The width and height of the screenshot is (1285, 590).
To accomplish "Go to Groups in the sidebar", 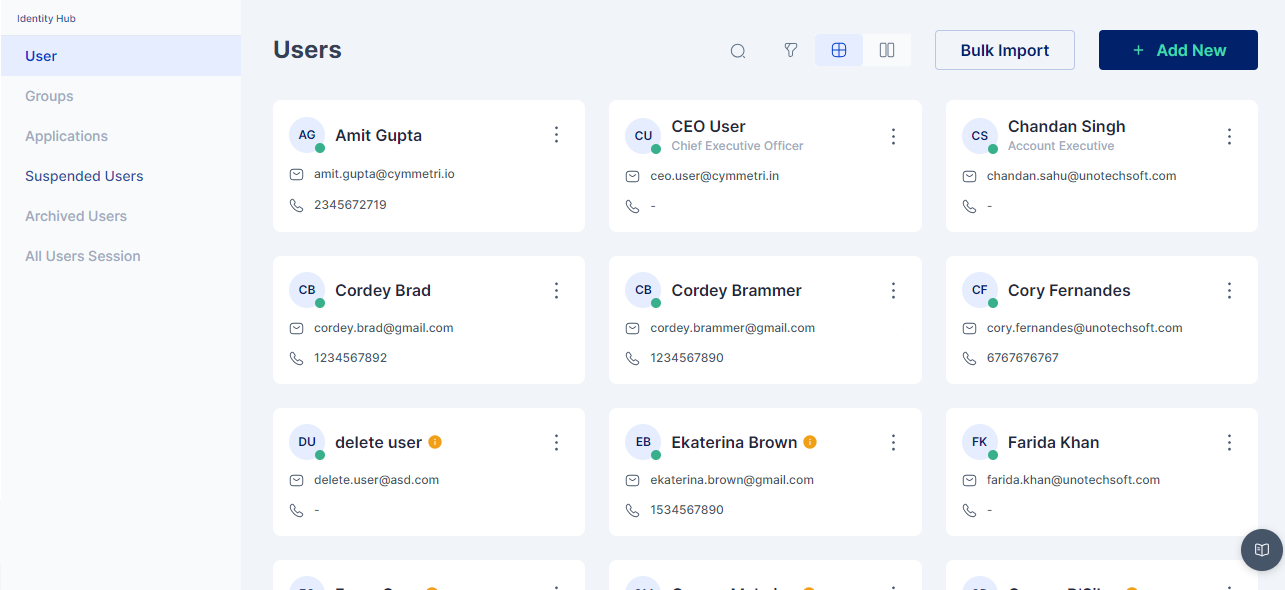I will point(50,96).
